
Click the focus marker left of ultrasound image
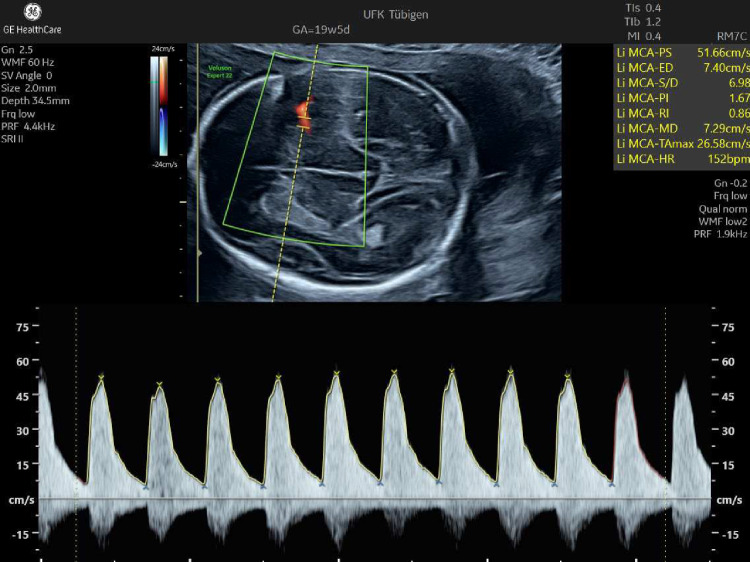point(201,254)
